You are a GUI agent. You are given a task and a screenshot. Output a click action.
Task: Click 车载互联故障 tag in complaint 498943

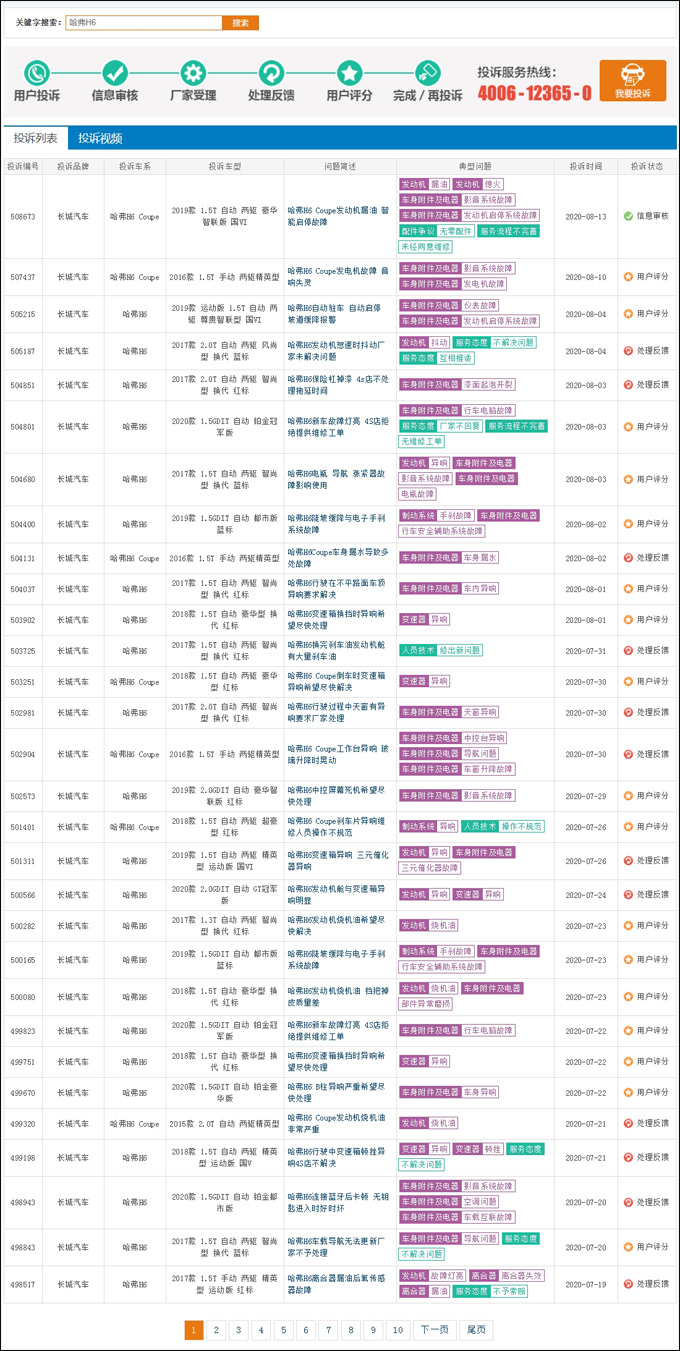(x=488, y=1218)
